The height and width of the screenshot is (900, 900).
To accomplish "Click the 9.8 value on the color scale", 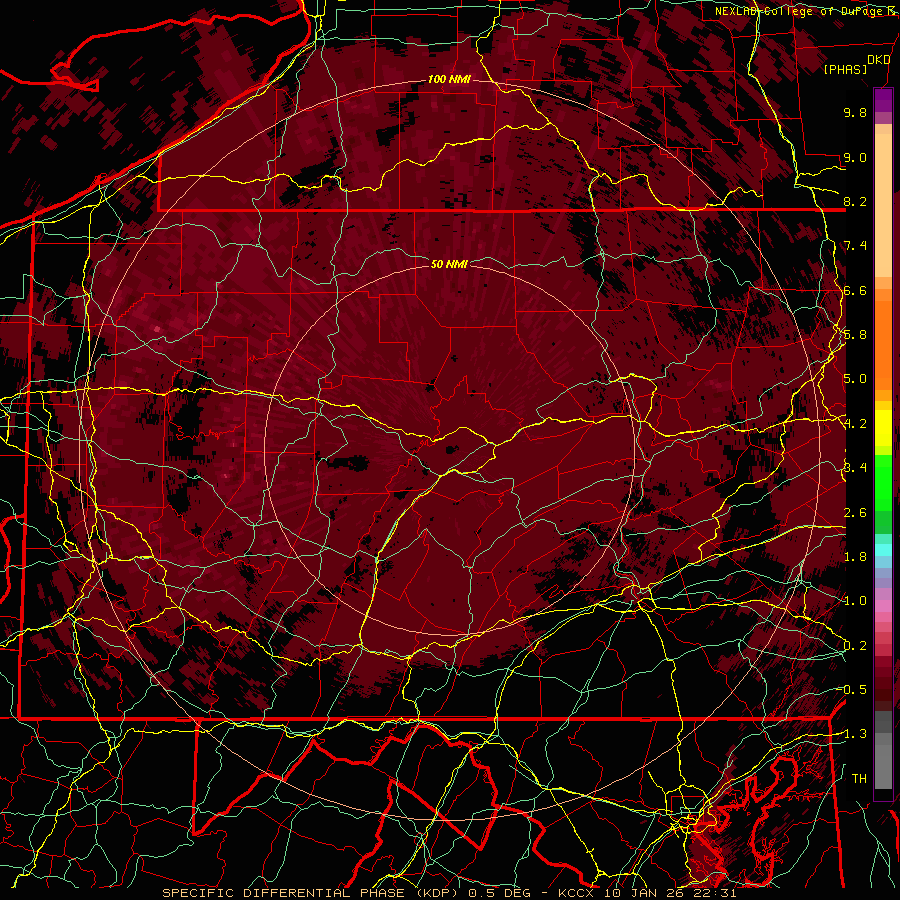I will tap(855, 112).
